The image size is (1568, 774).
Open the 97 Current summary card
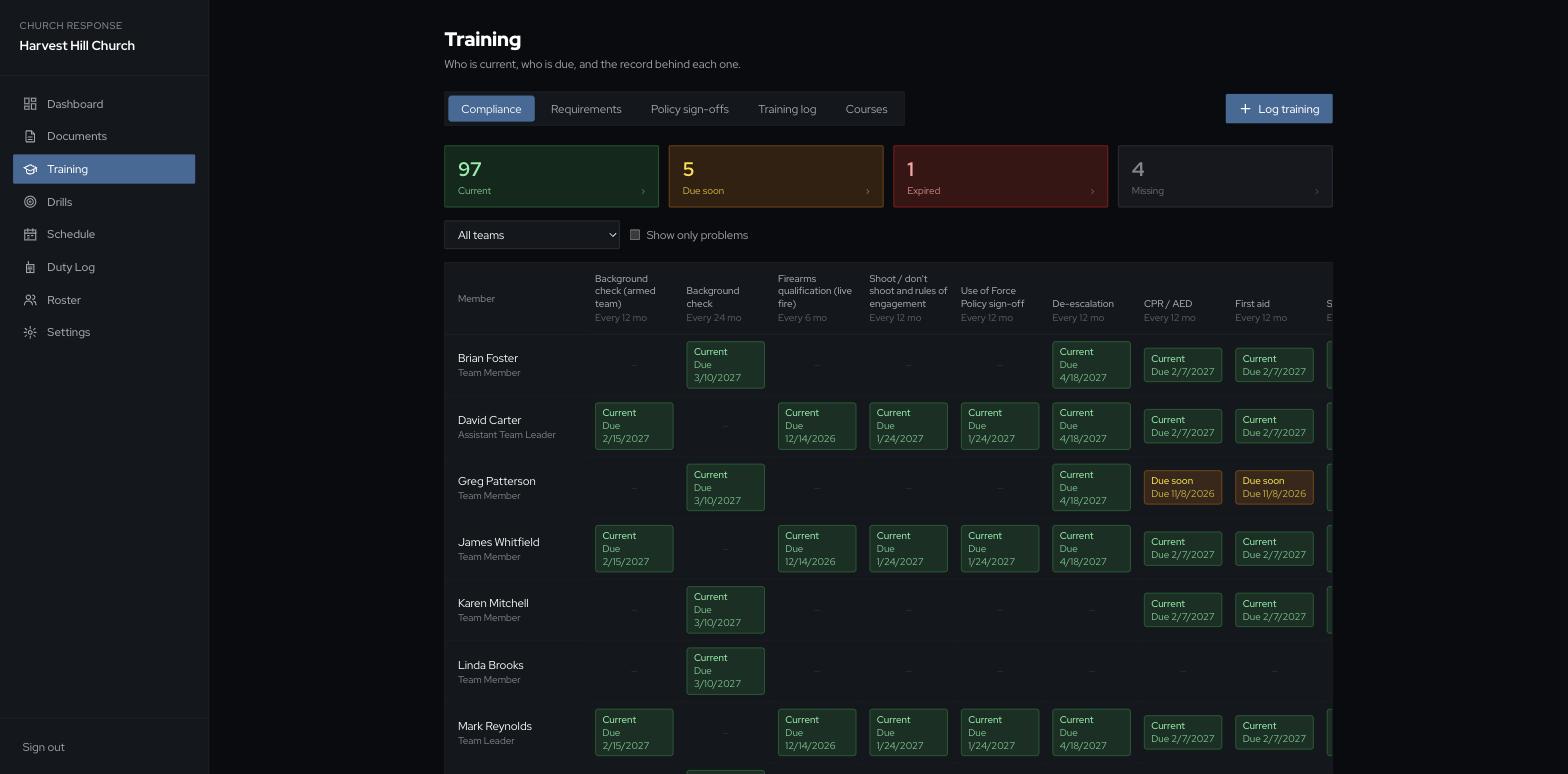click(551, 176)
